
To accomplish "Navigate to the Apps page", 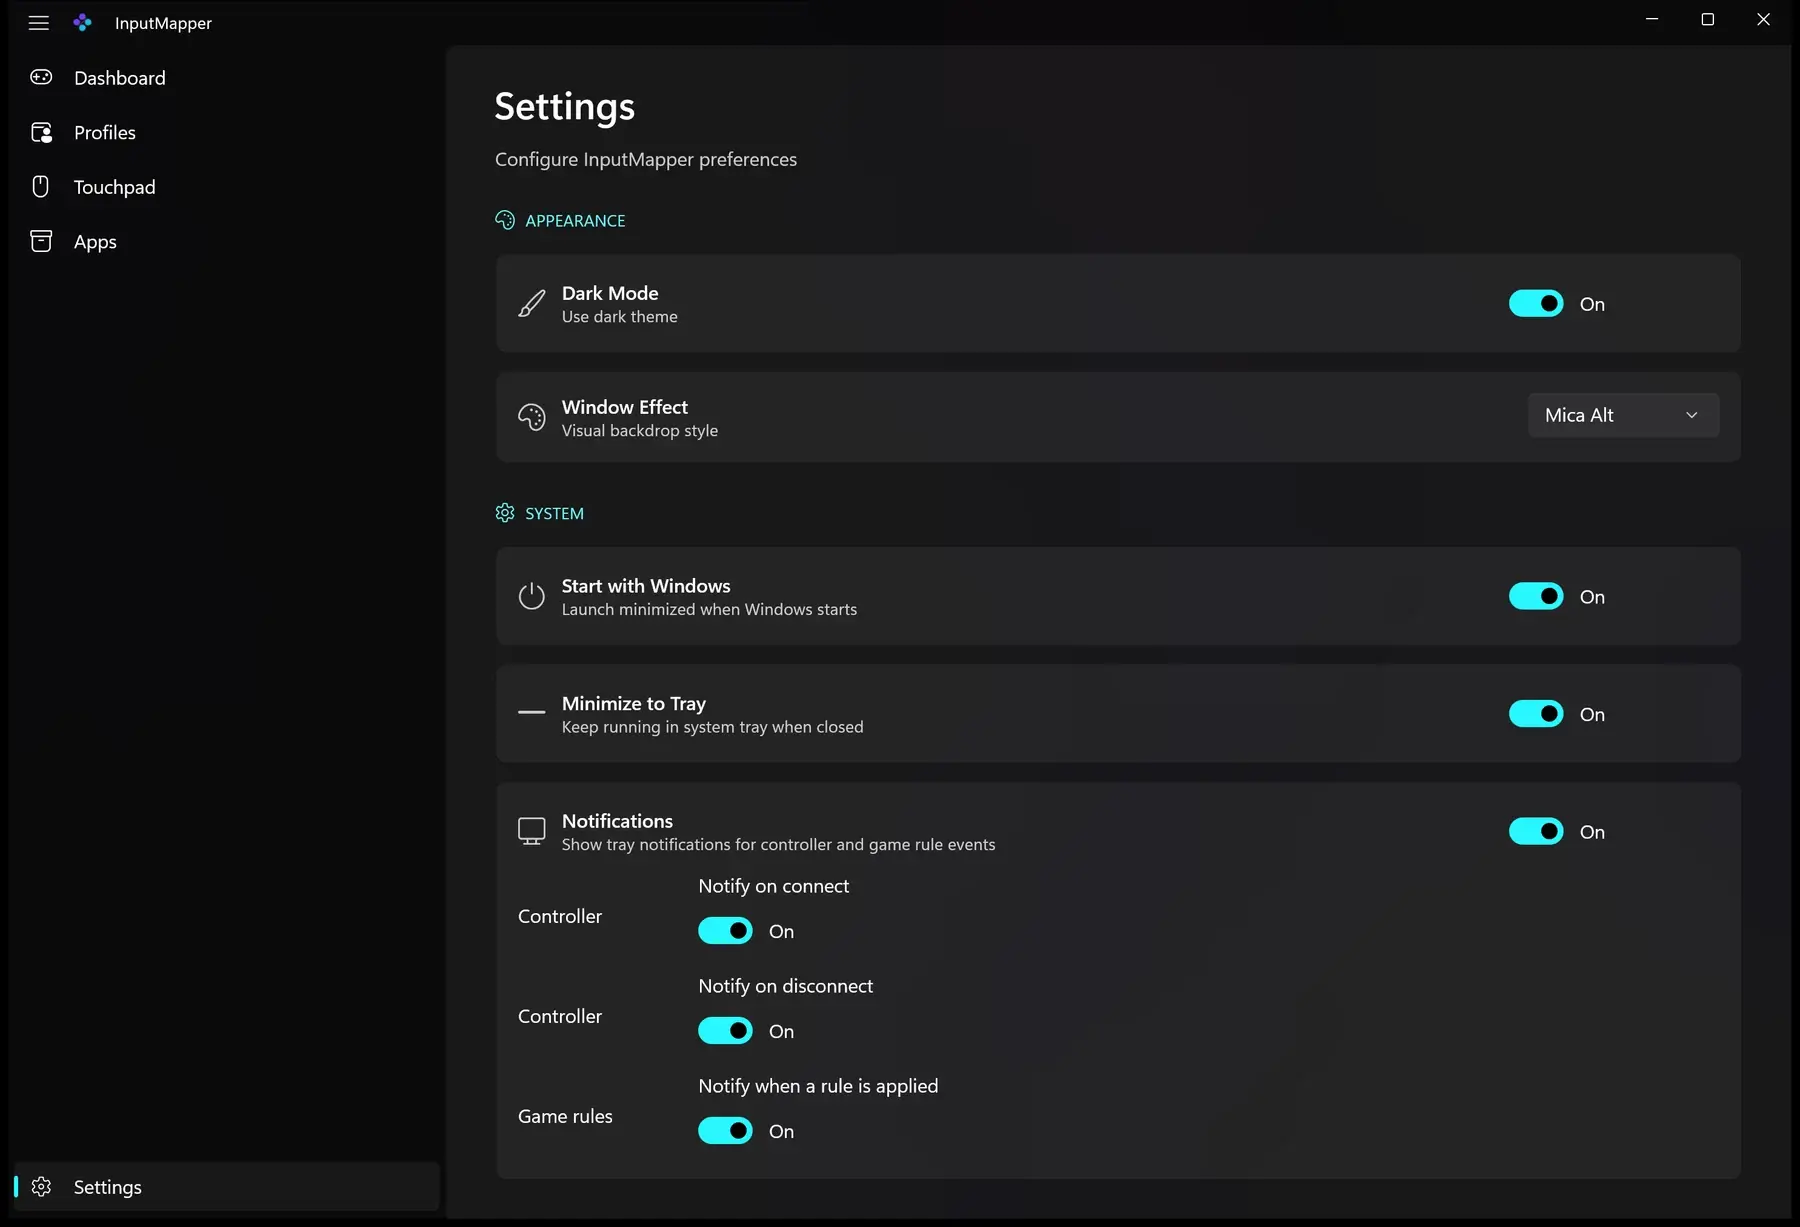I will pos(228,241).
